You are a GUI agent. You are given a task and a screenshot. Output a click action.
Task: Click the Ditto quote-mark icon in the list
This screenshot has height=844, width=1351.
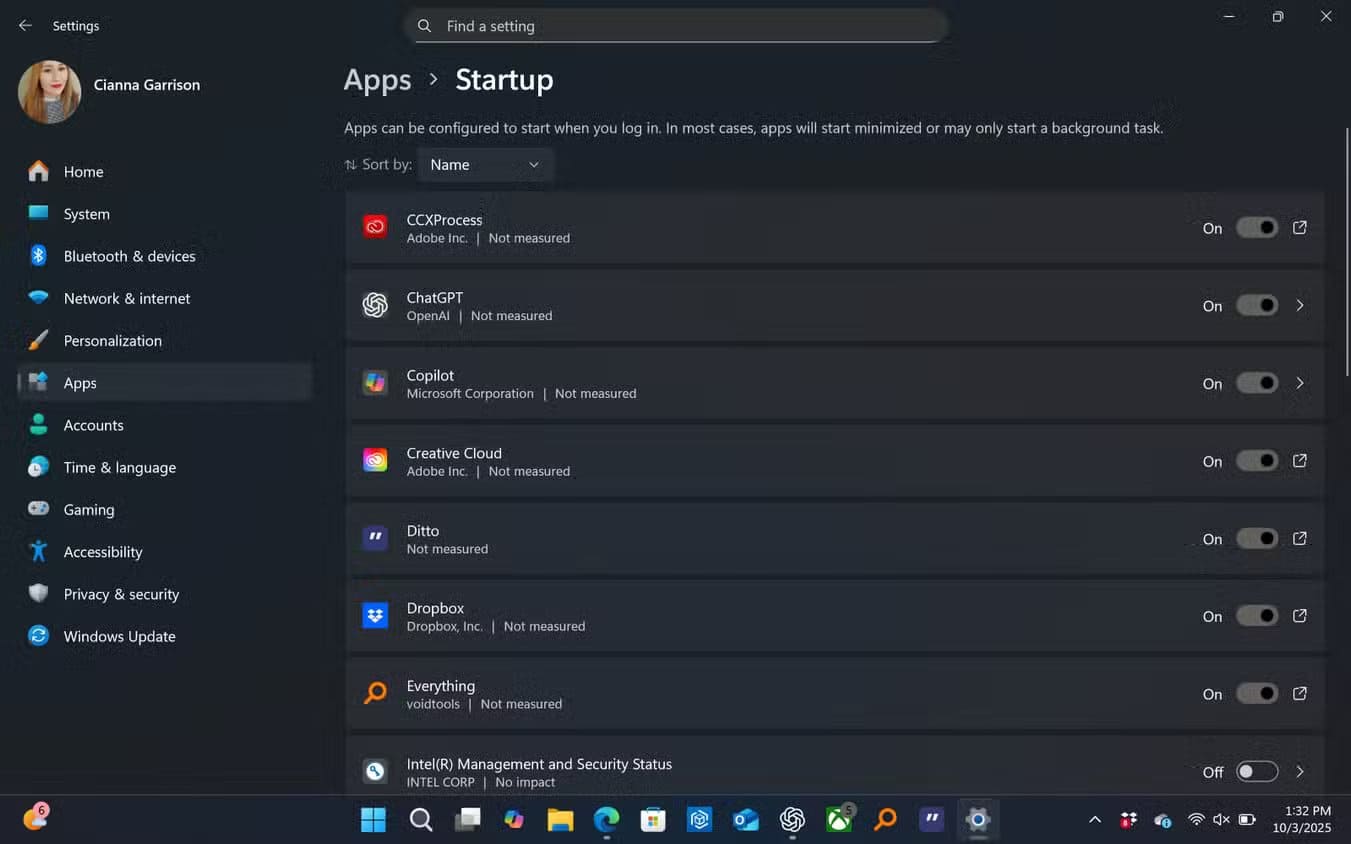click(375, 538)
